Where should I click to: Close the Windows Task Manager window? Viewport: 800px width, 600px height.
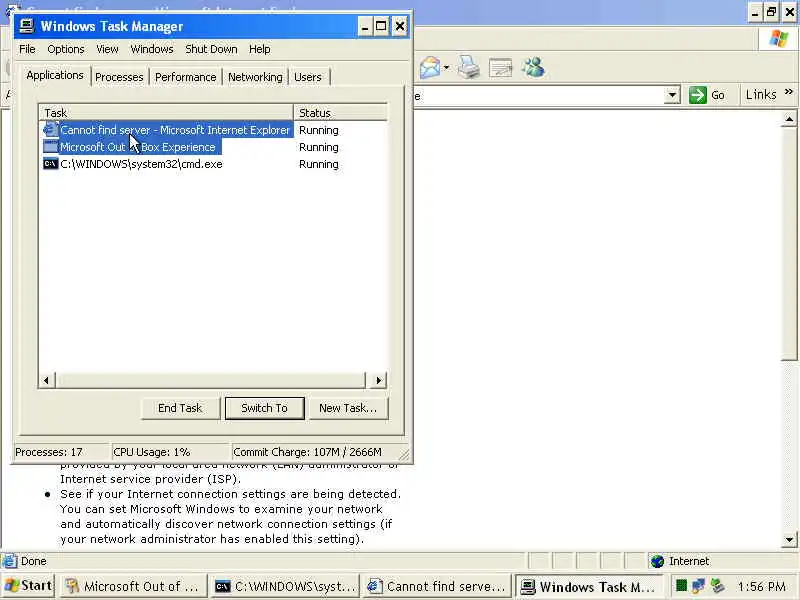[399, 27]
